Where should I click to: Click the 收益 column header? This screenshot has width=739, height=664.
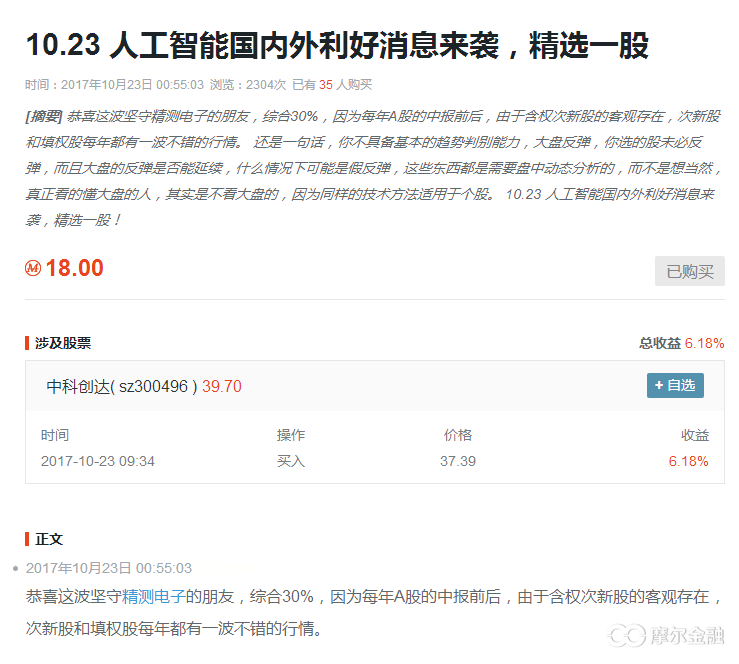pos(695,435)
